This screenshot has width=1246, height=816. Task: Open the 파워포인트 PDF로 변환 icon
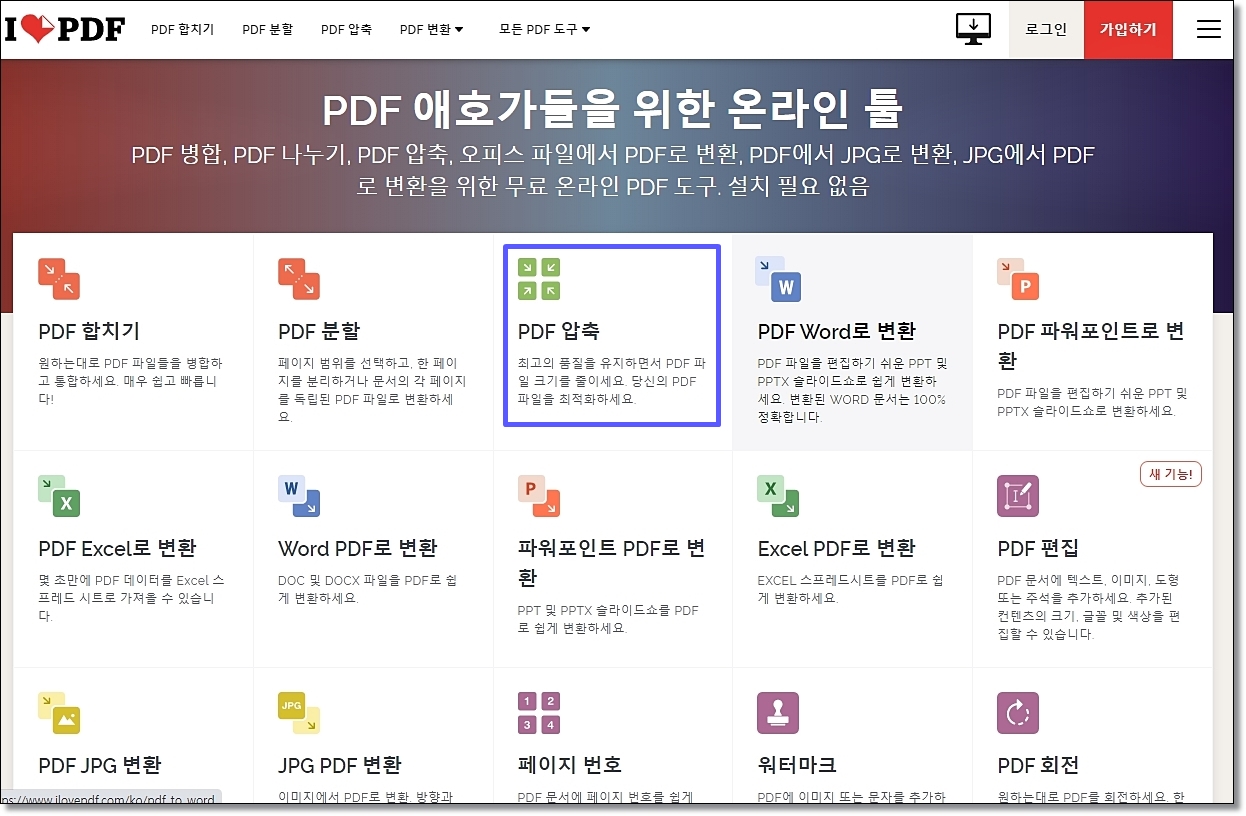(539, 496)
